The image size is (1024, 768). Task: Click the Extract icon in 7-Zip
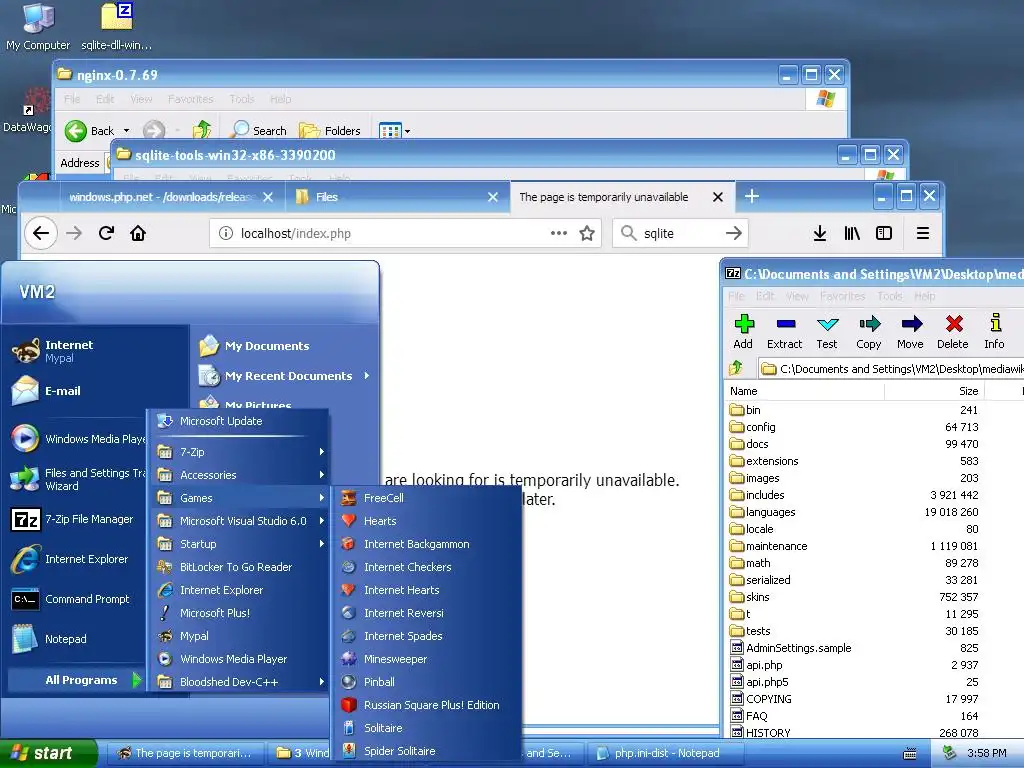click(x=785, y=332)
